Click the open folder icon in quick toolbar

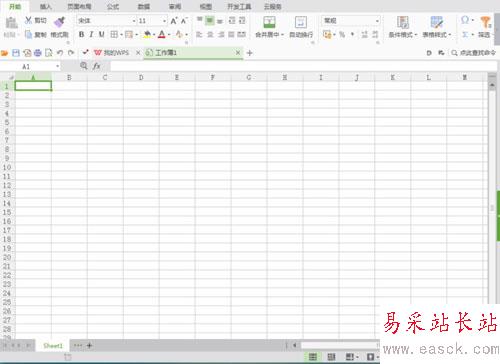coord(4,53)
